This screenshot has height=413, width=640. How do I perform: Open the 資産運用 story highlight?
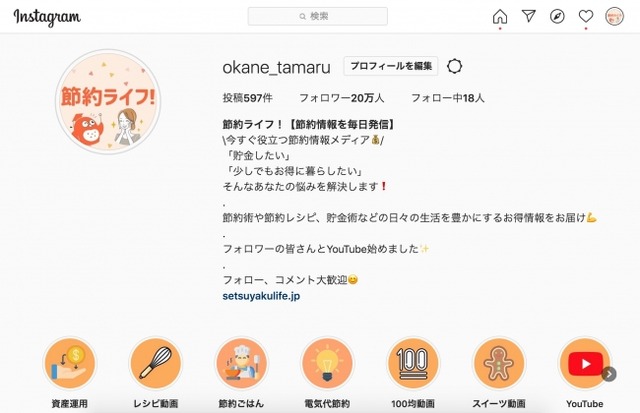70,363
